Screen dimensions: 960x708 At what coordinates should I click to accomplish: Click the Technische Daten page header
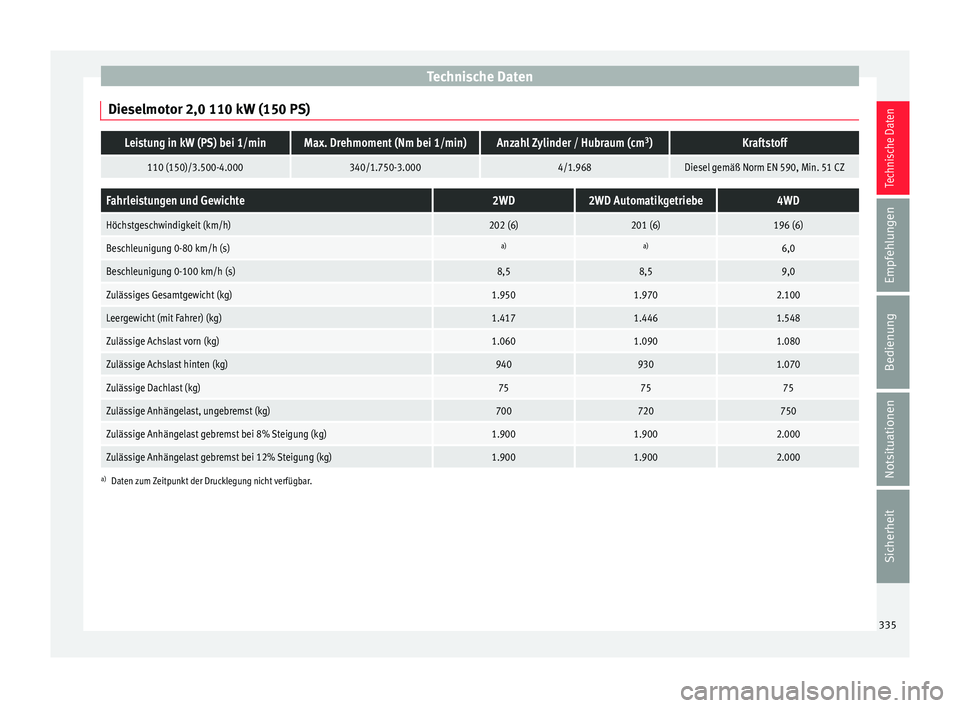(x=479, y=77)
